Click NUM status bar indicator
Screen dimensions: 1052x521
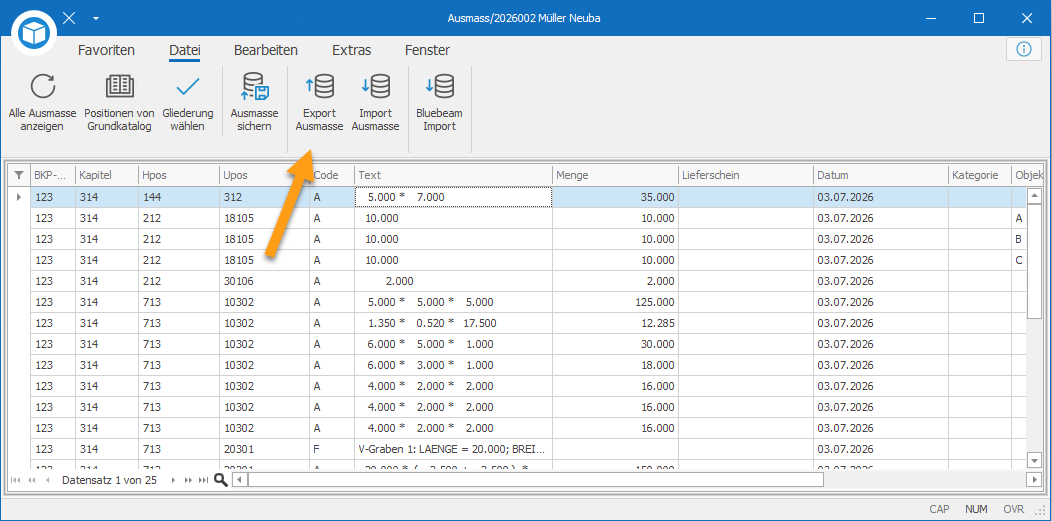click(x=976, y=510)
